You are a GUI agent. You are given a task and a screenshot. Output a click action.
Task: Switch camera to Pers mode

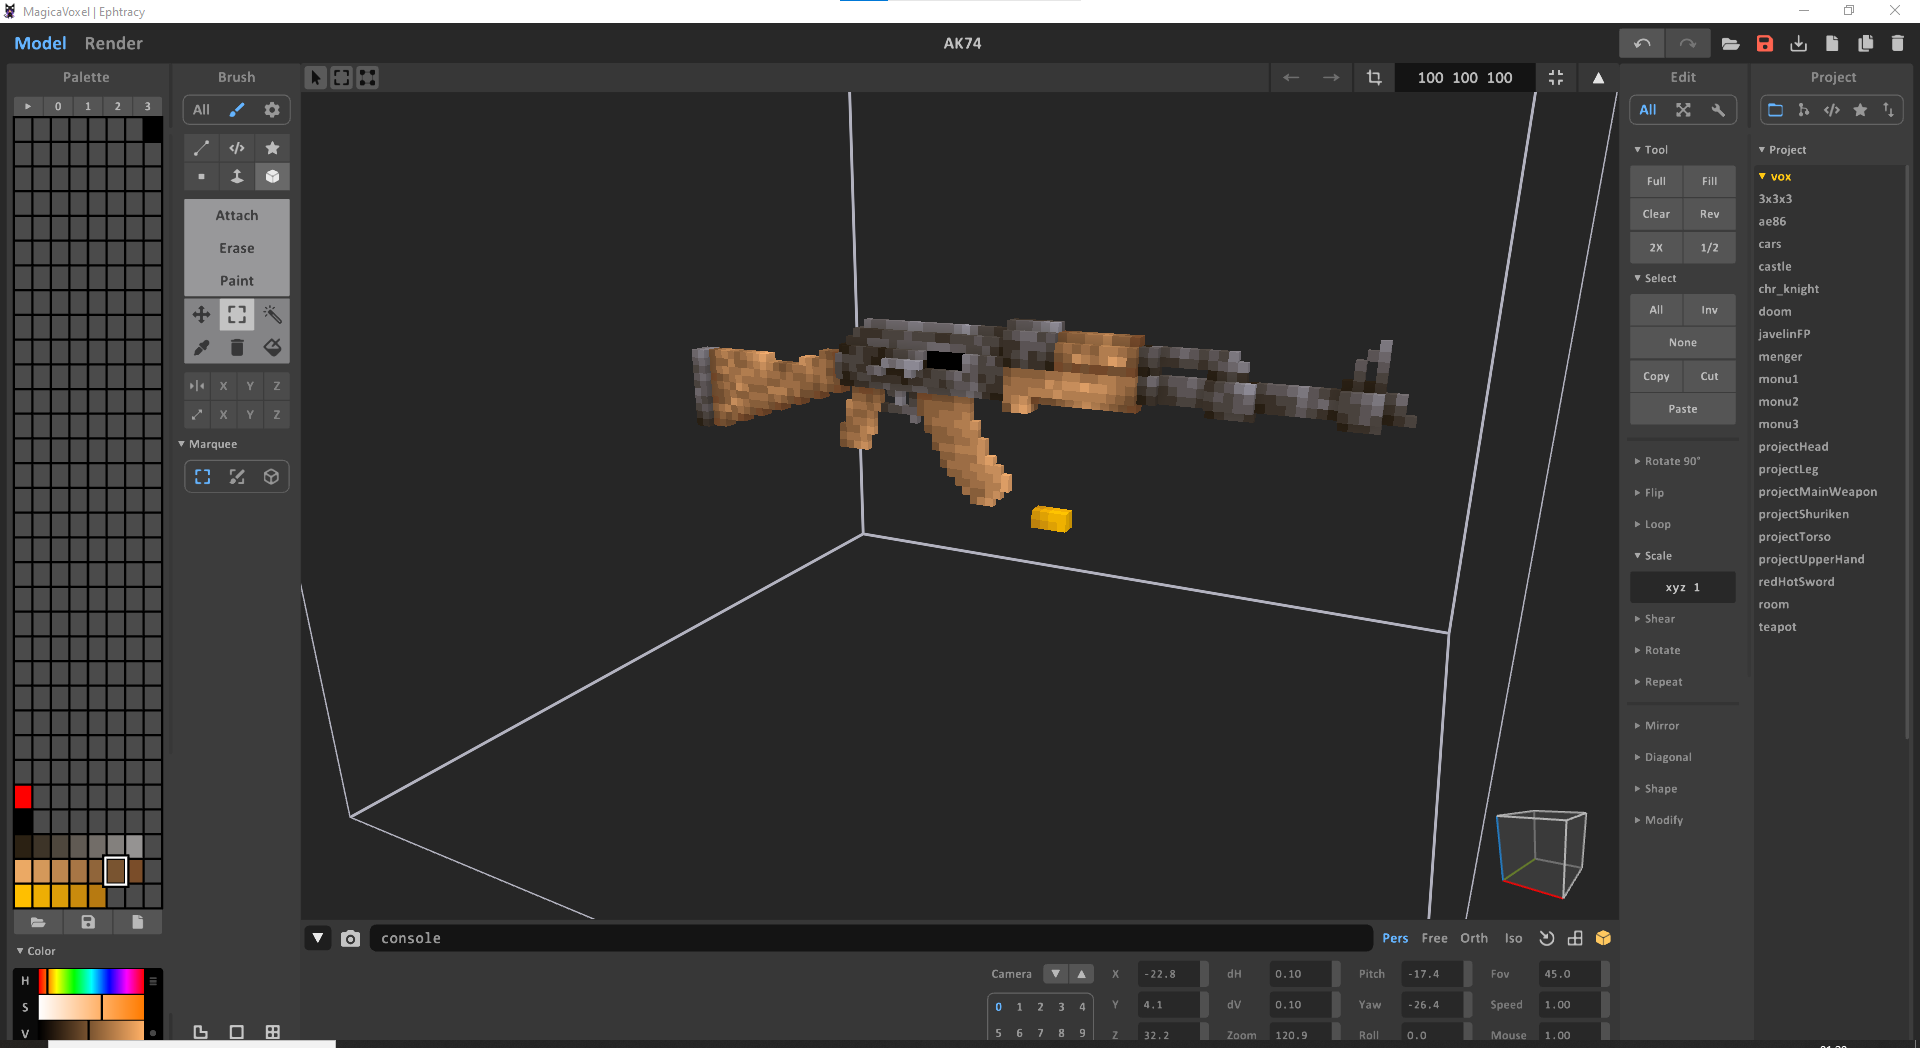pos(1395,938)
